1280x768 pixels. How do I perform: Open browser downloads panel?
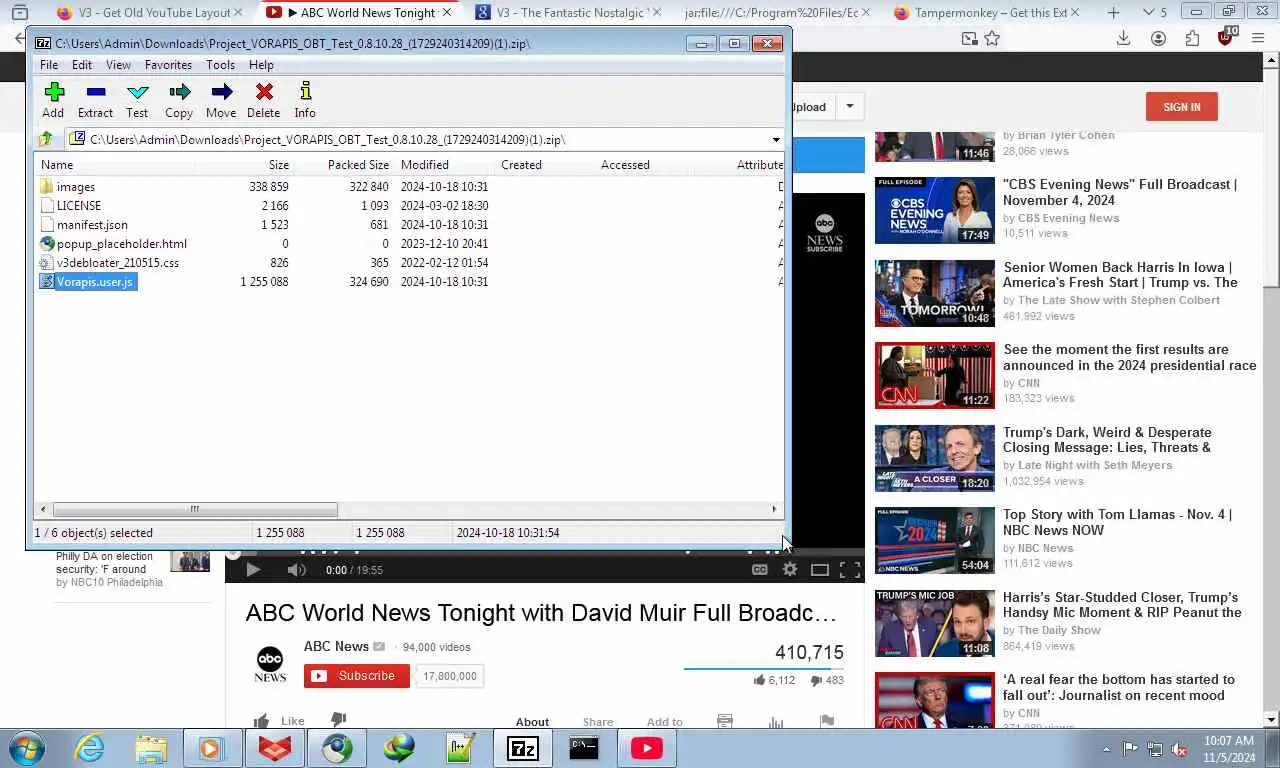(x=1123, y=38)
